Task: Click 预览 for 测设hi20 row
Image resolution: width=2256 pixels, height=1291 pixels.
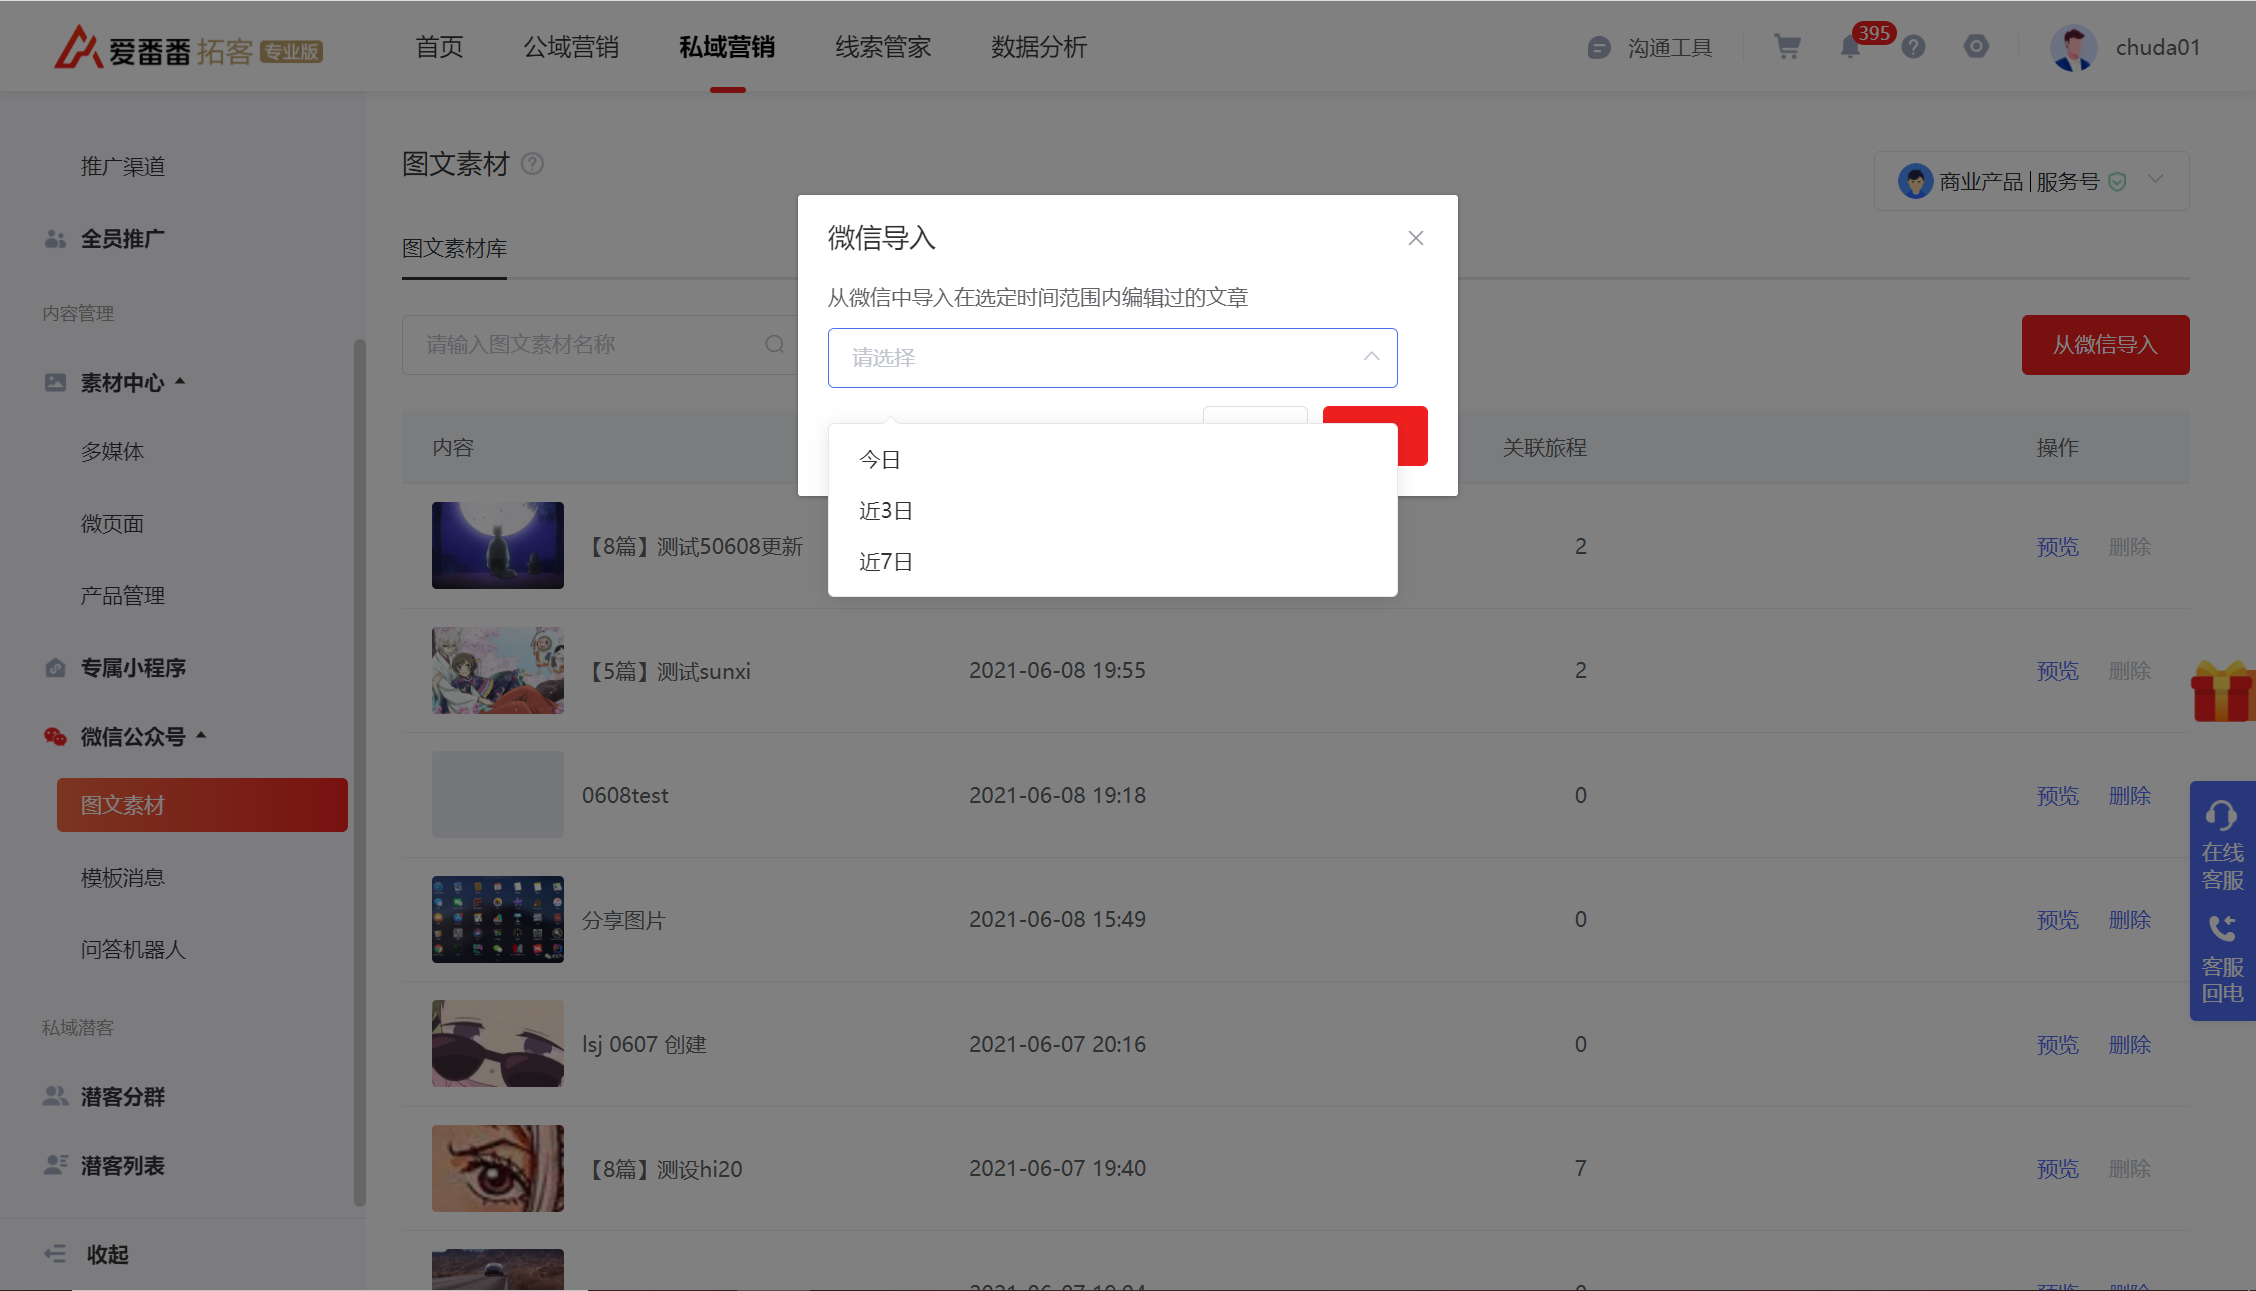Action: 2057,1169
